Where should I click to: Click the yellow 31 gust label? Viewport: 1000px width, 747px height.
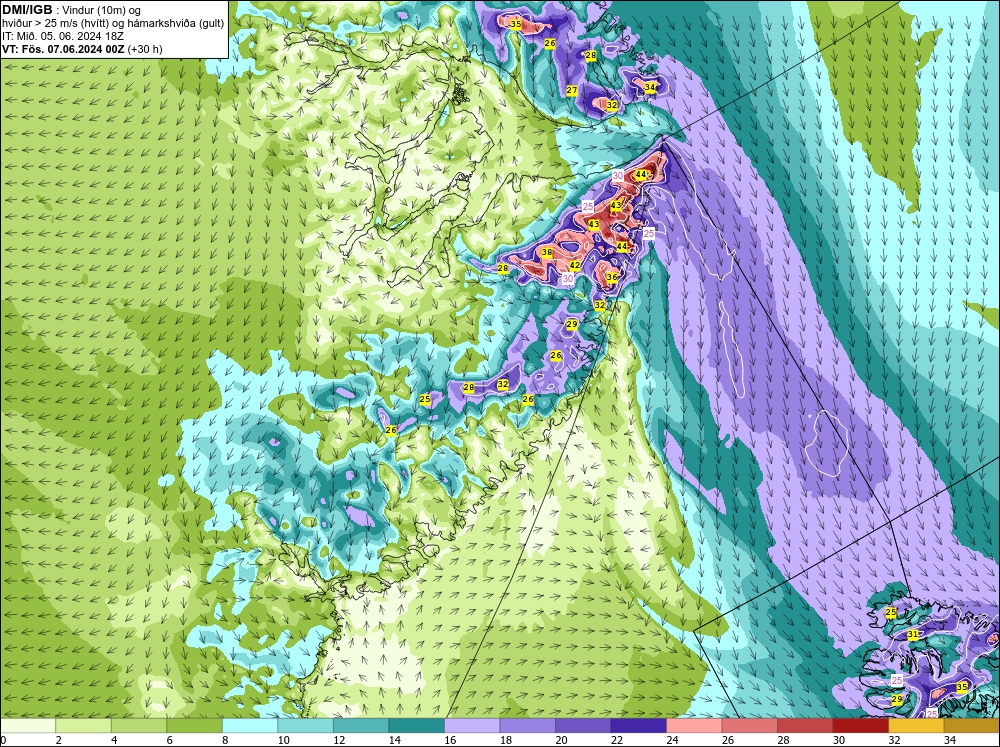tap(913, 635)
